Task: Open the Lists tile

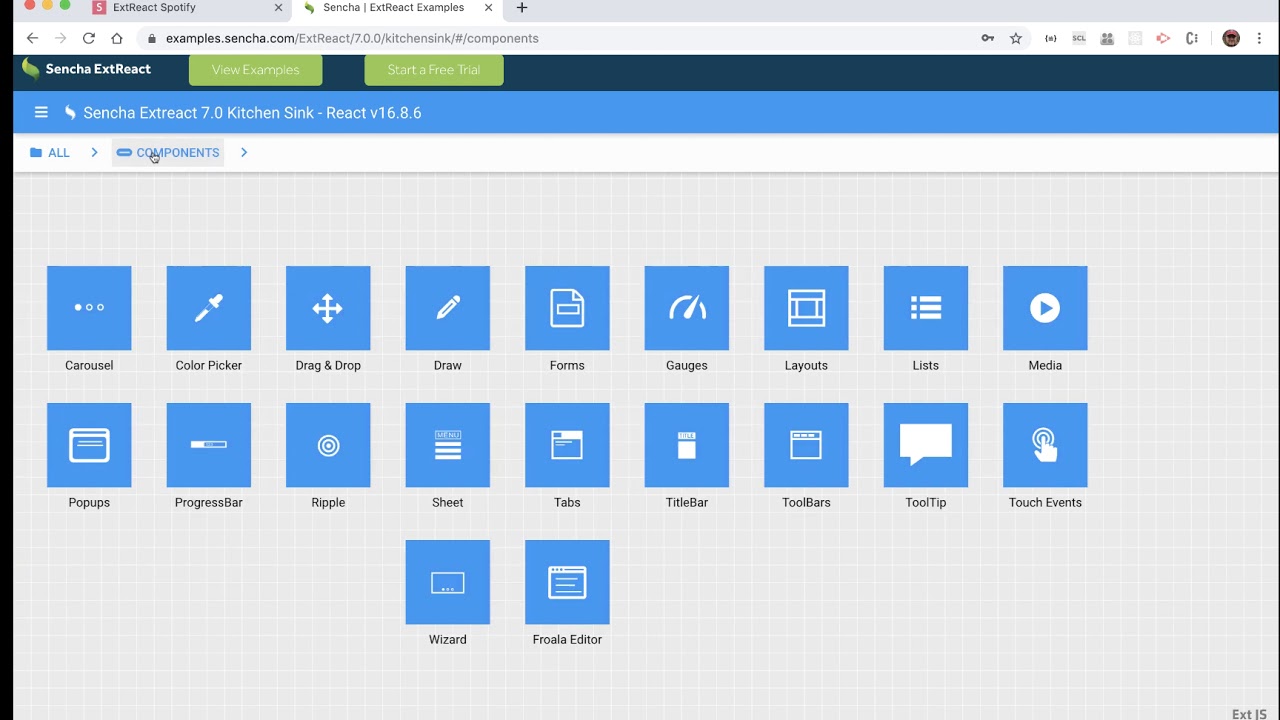Action: tap(925, 308)
